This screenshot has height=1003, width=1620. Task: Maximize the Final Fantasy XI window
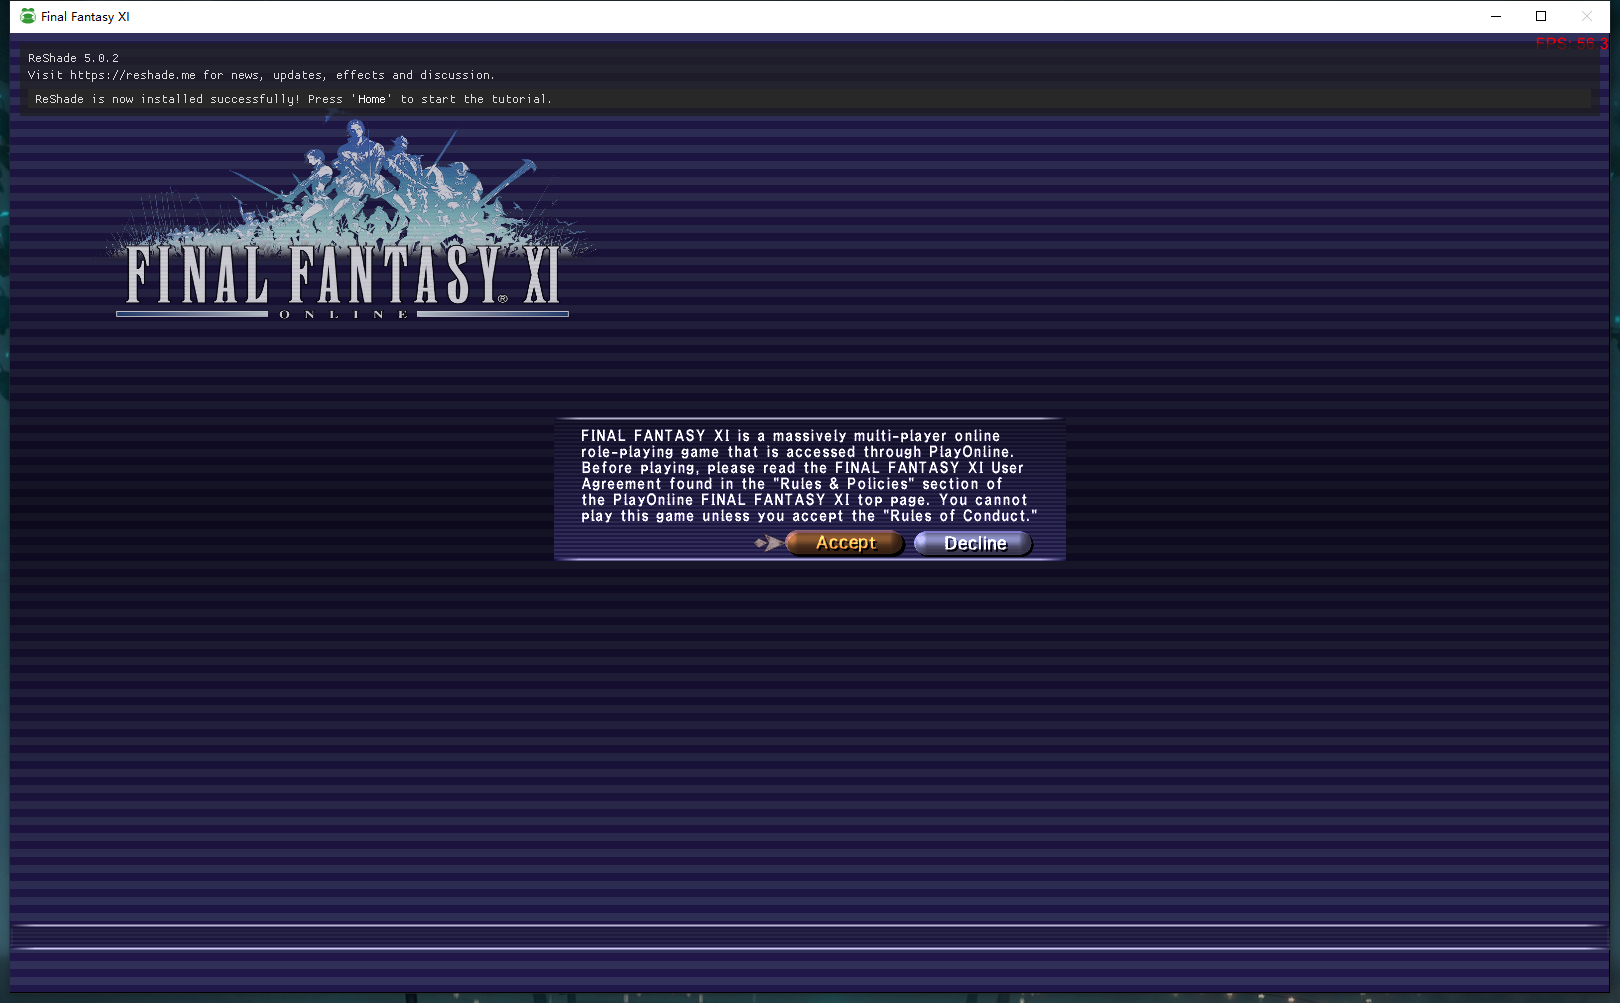1540,16
